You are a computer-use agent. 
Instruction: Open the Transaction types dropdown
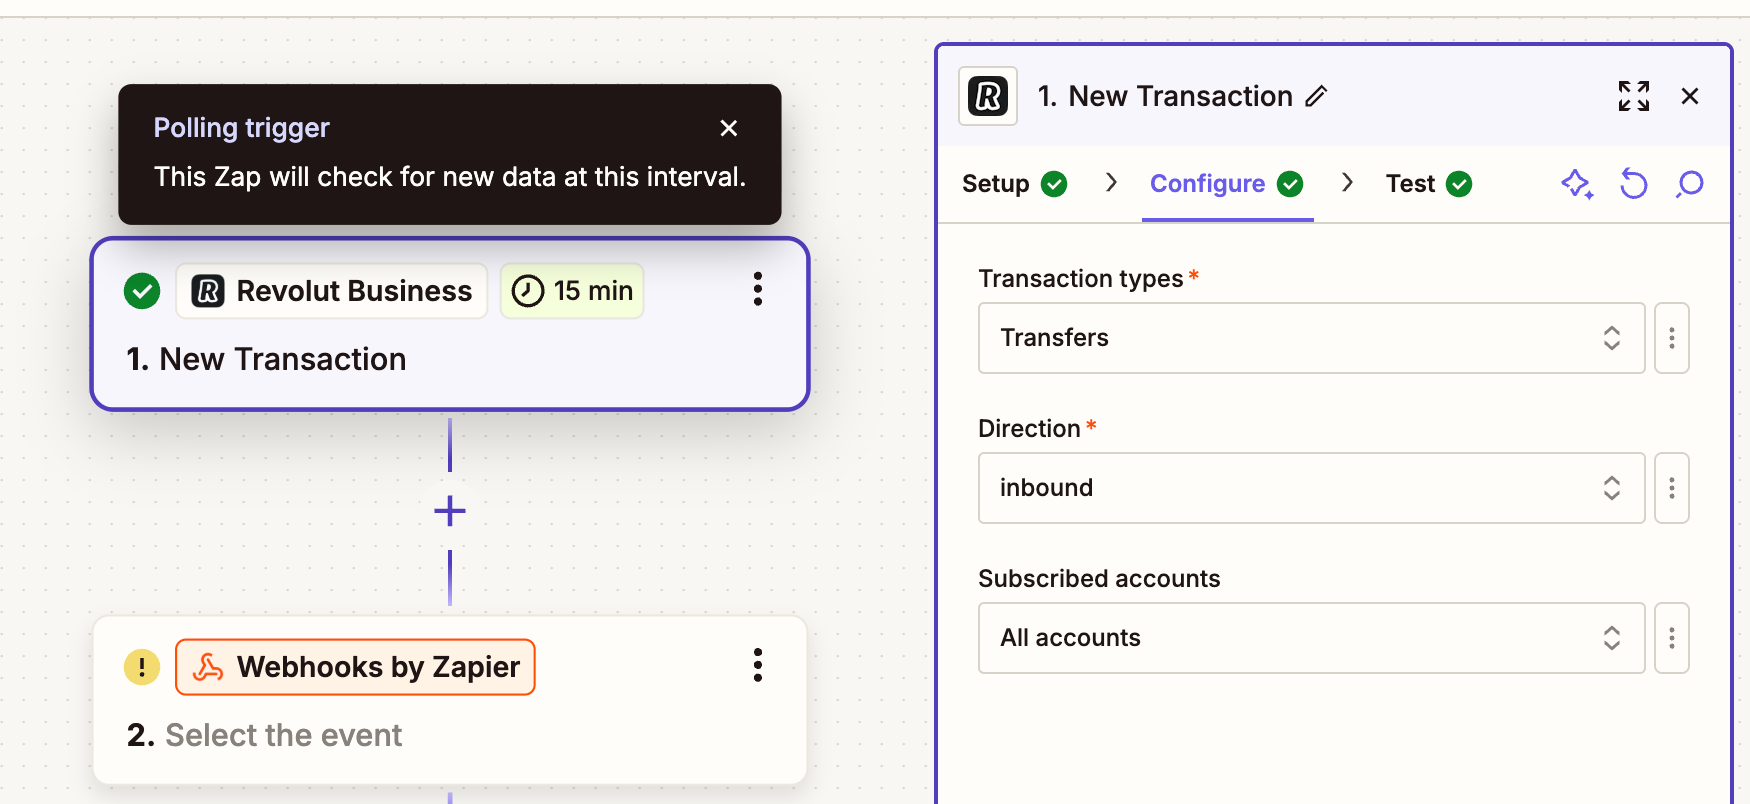pos(1311,338)
